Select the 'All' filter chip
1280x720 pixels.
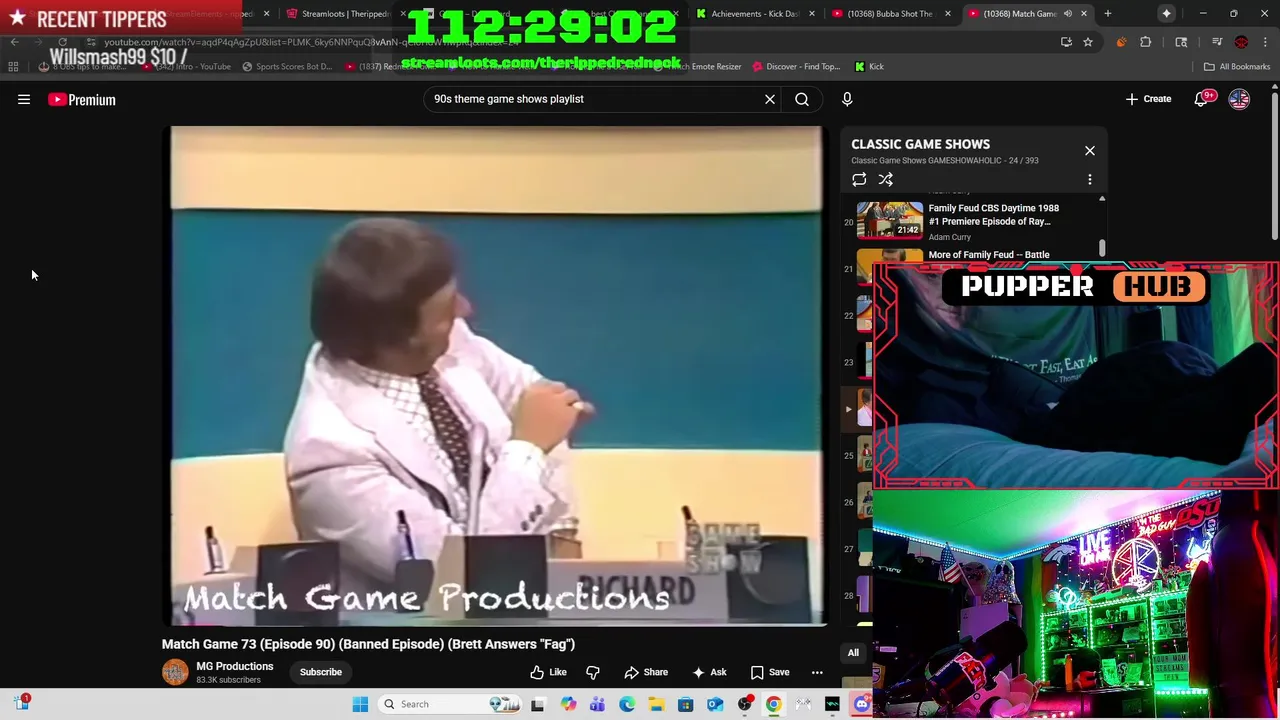pyautogui.click(x=853, y=653)
